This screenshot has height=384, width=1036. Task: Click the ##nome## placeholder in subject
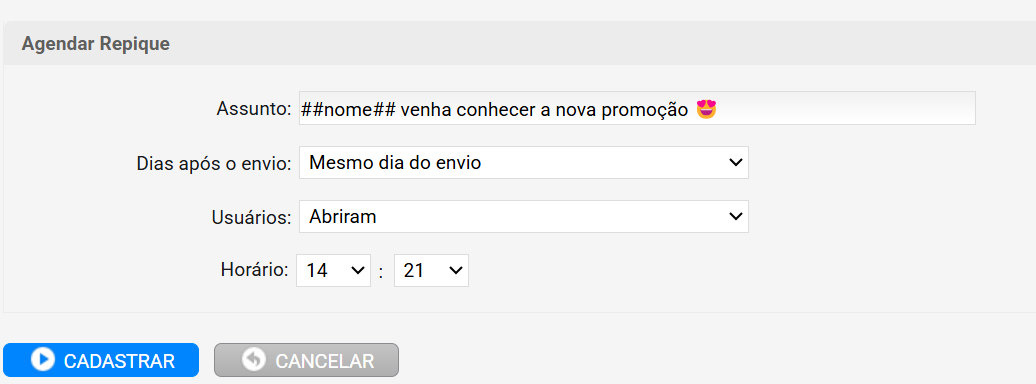point(348,110)
